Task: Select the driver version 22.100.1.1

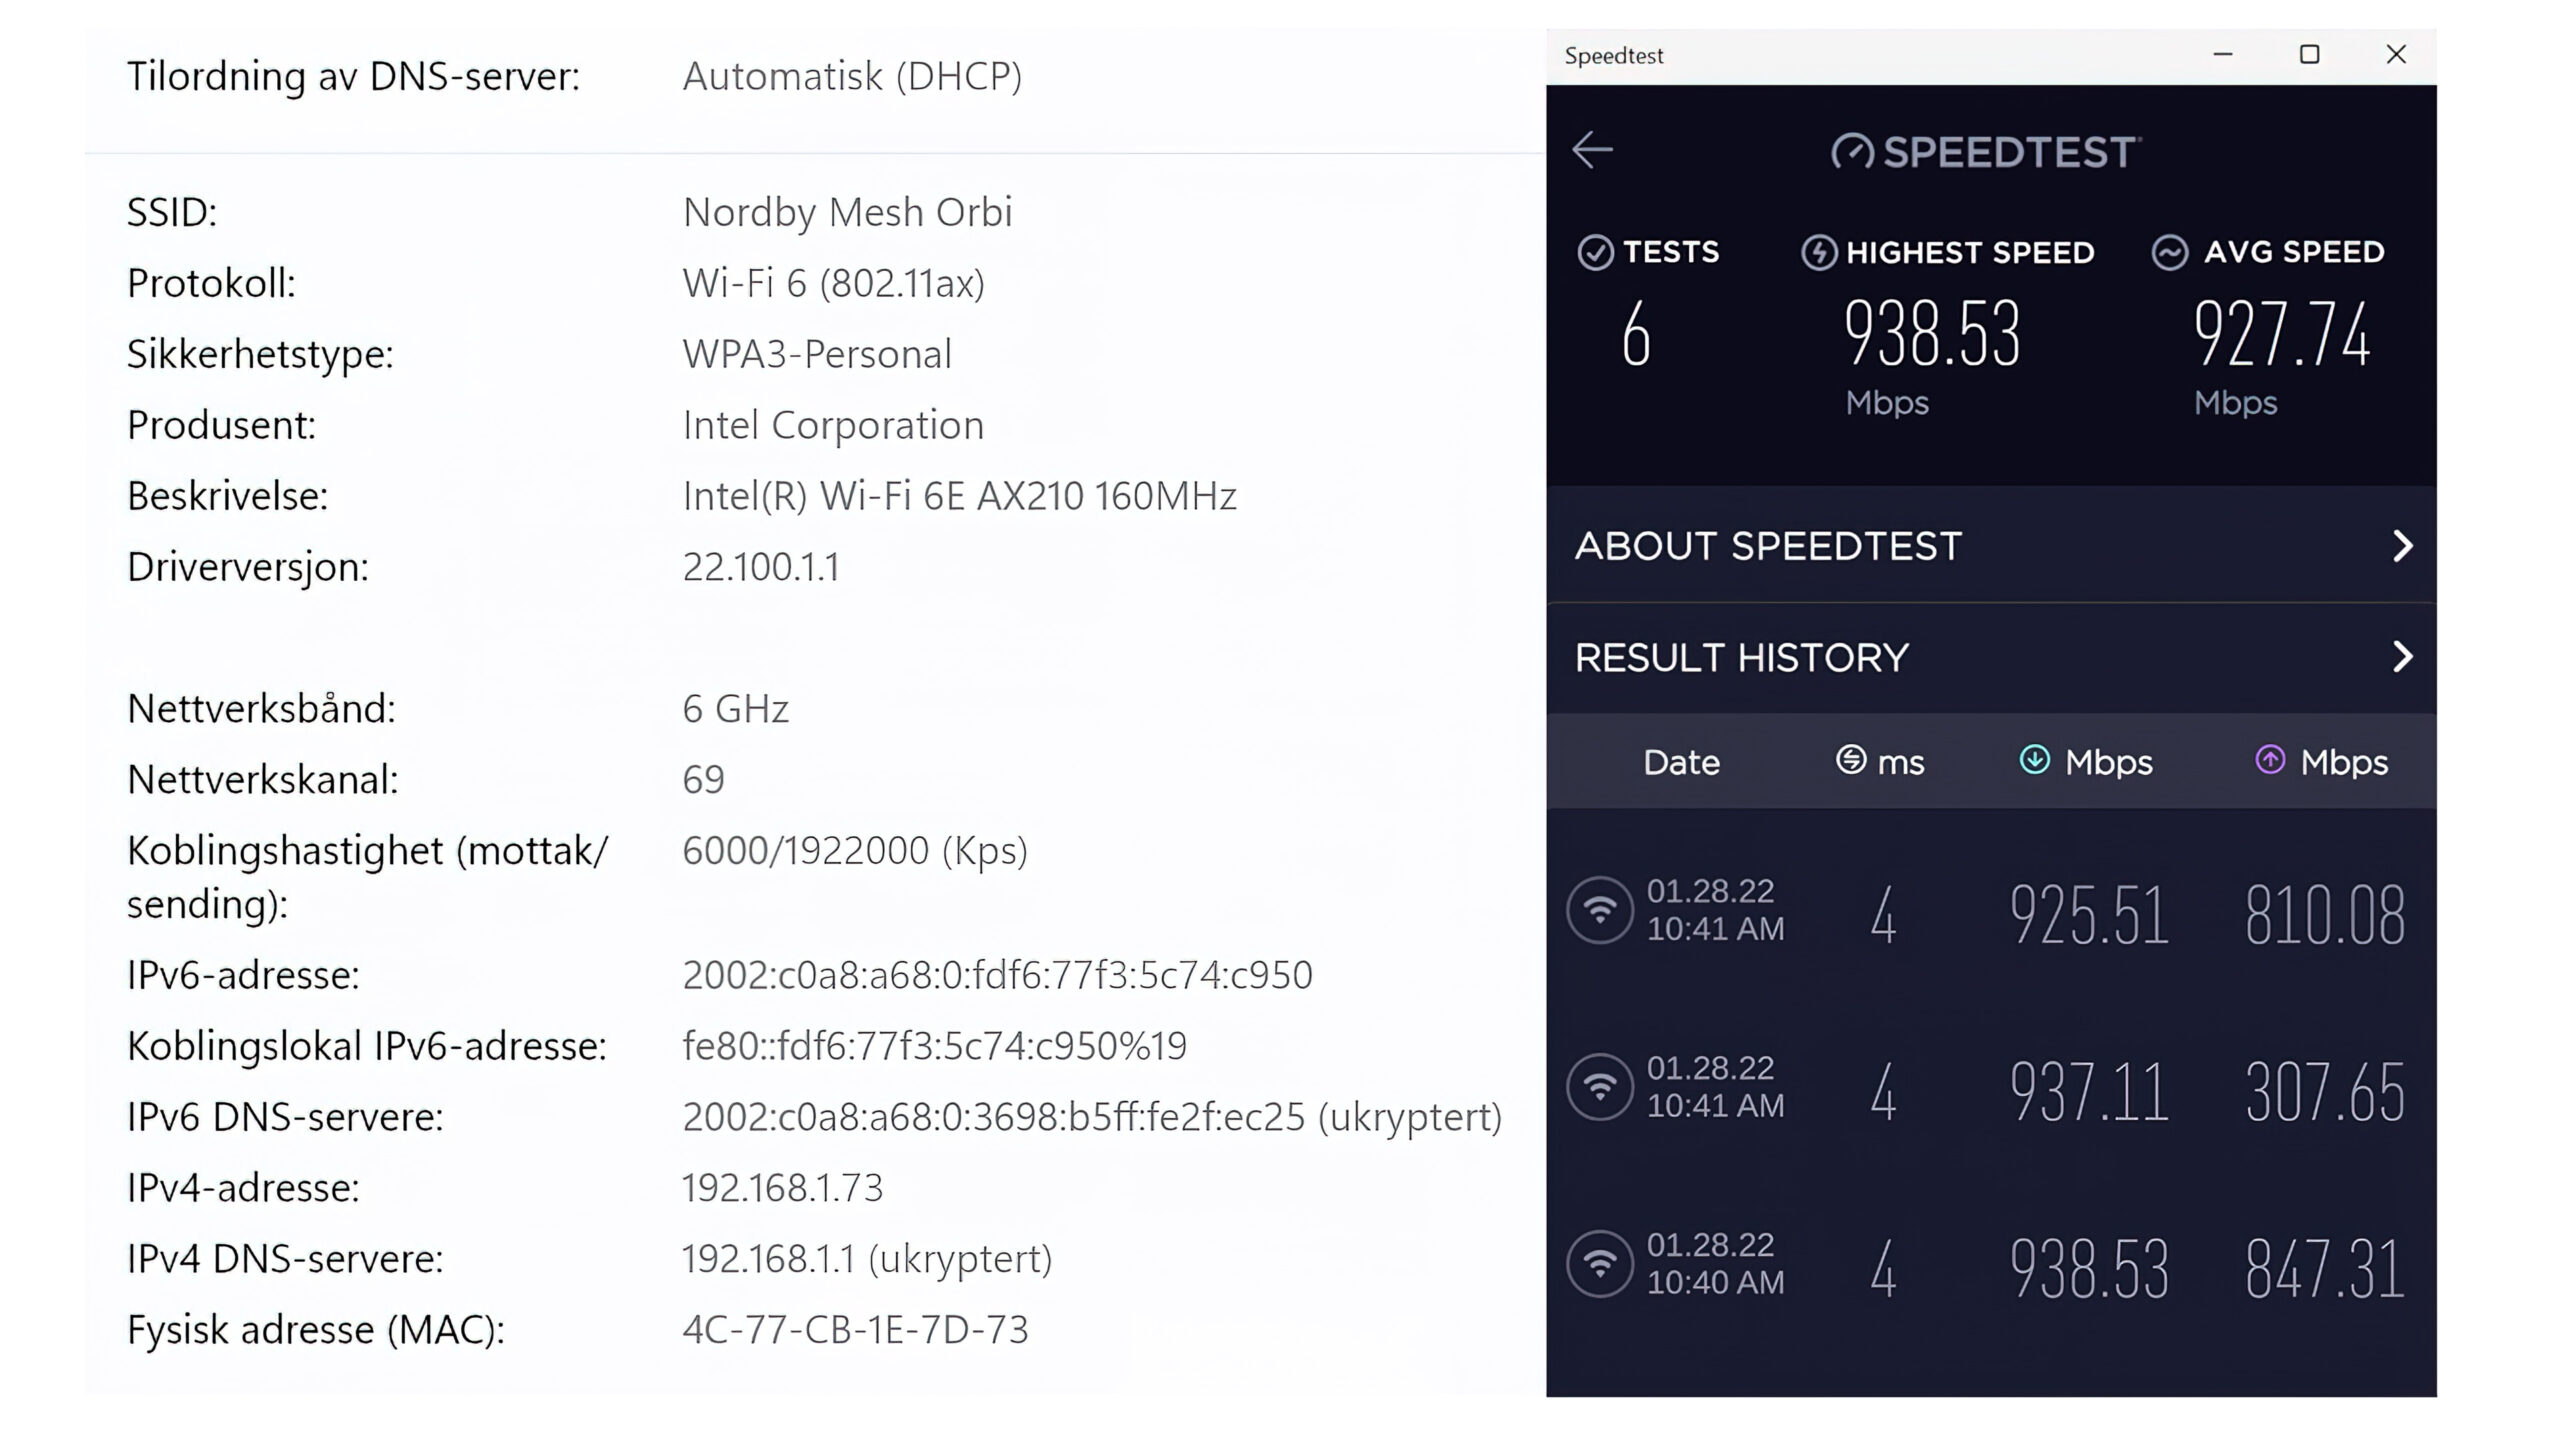Action: pos(760,567)
